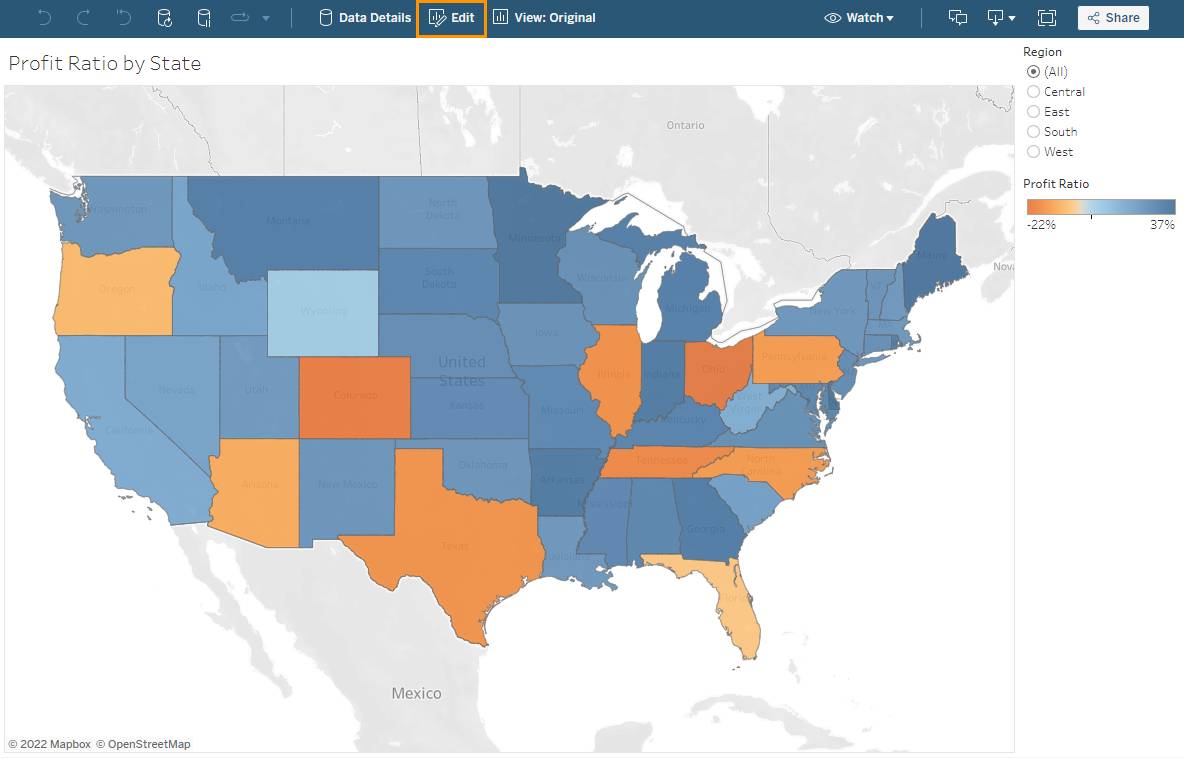Screen dimensions: 1184x759
Task: Select the West region radio button
Action: pyautogui.click(x=1034, y=152)
